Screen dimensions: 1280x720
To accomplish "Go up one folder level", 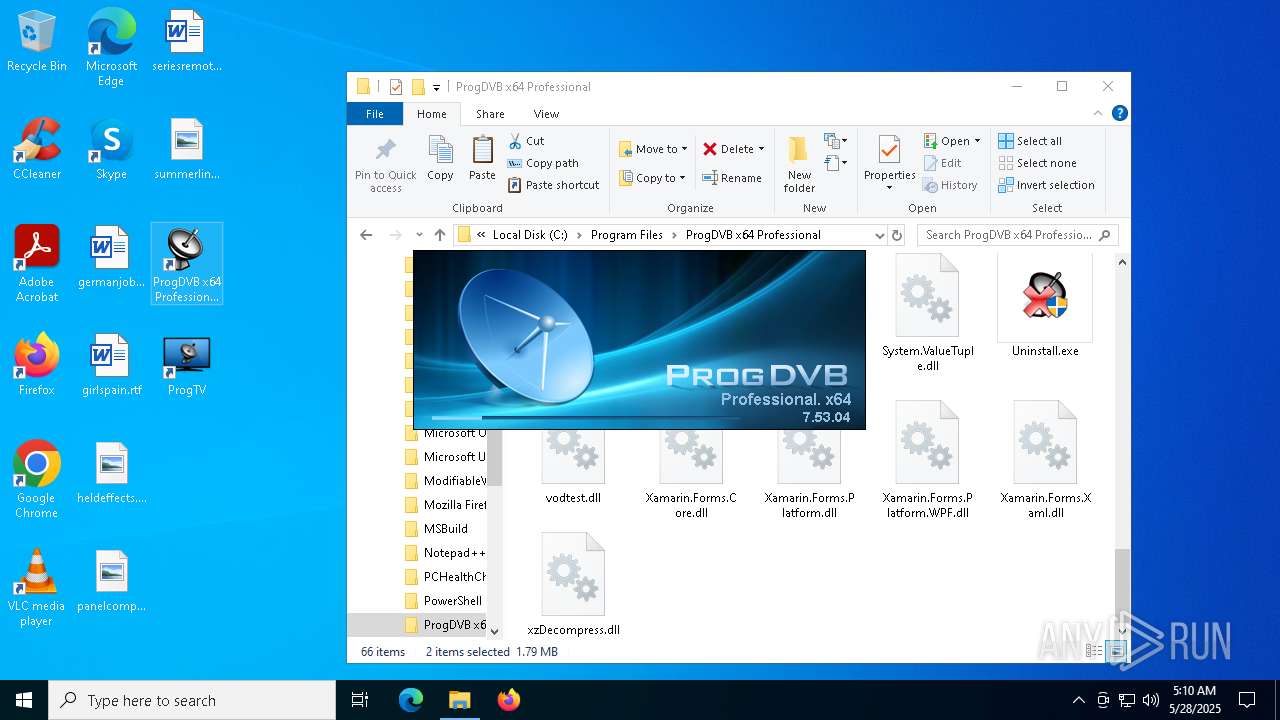I will (440, 235).
